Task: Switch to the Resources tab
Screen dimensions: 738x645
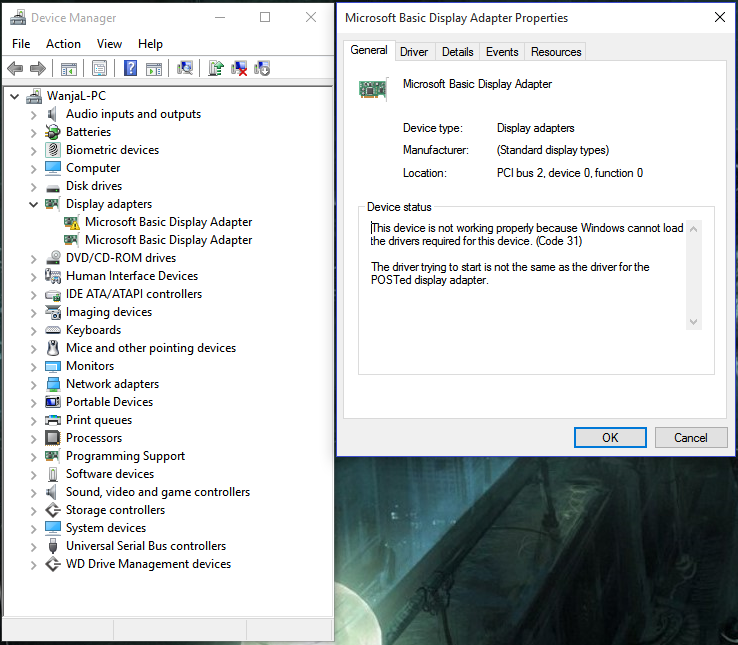Action: (x=556, y=52)
